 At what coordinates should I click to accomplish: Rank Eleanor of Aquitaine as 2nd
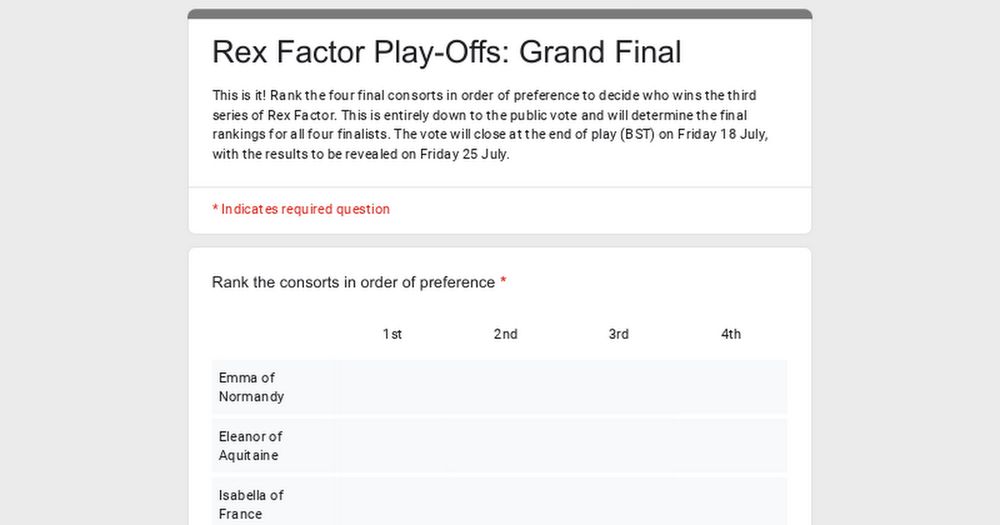click(x=505, y=446)
